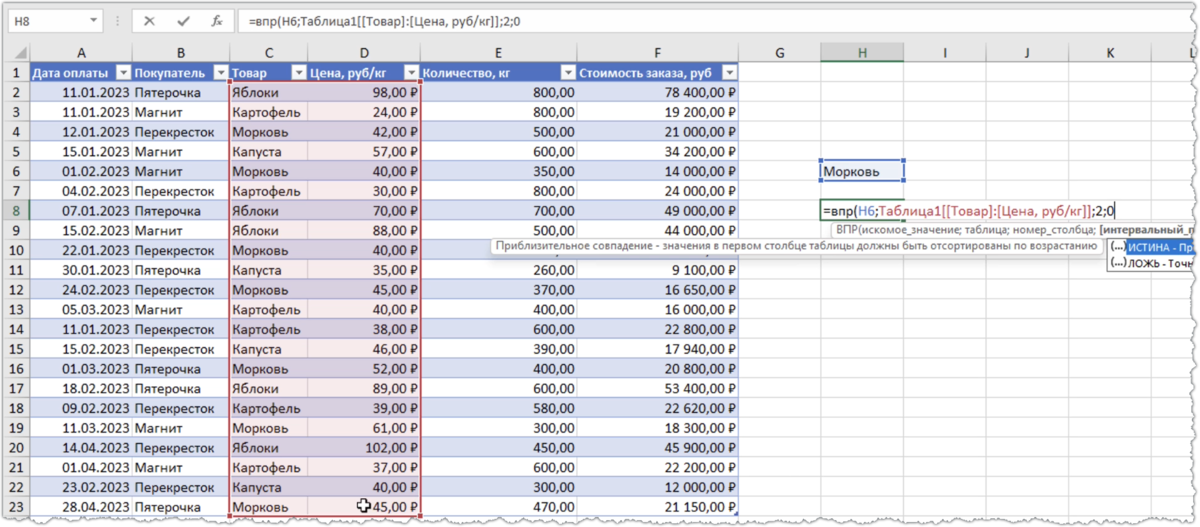The width and height of the screenshot is (1200, 527).
Task: Select column H header
Action: pos(861,54)
